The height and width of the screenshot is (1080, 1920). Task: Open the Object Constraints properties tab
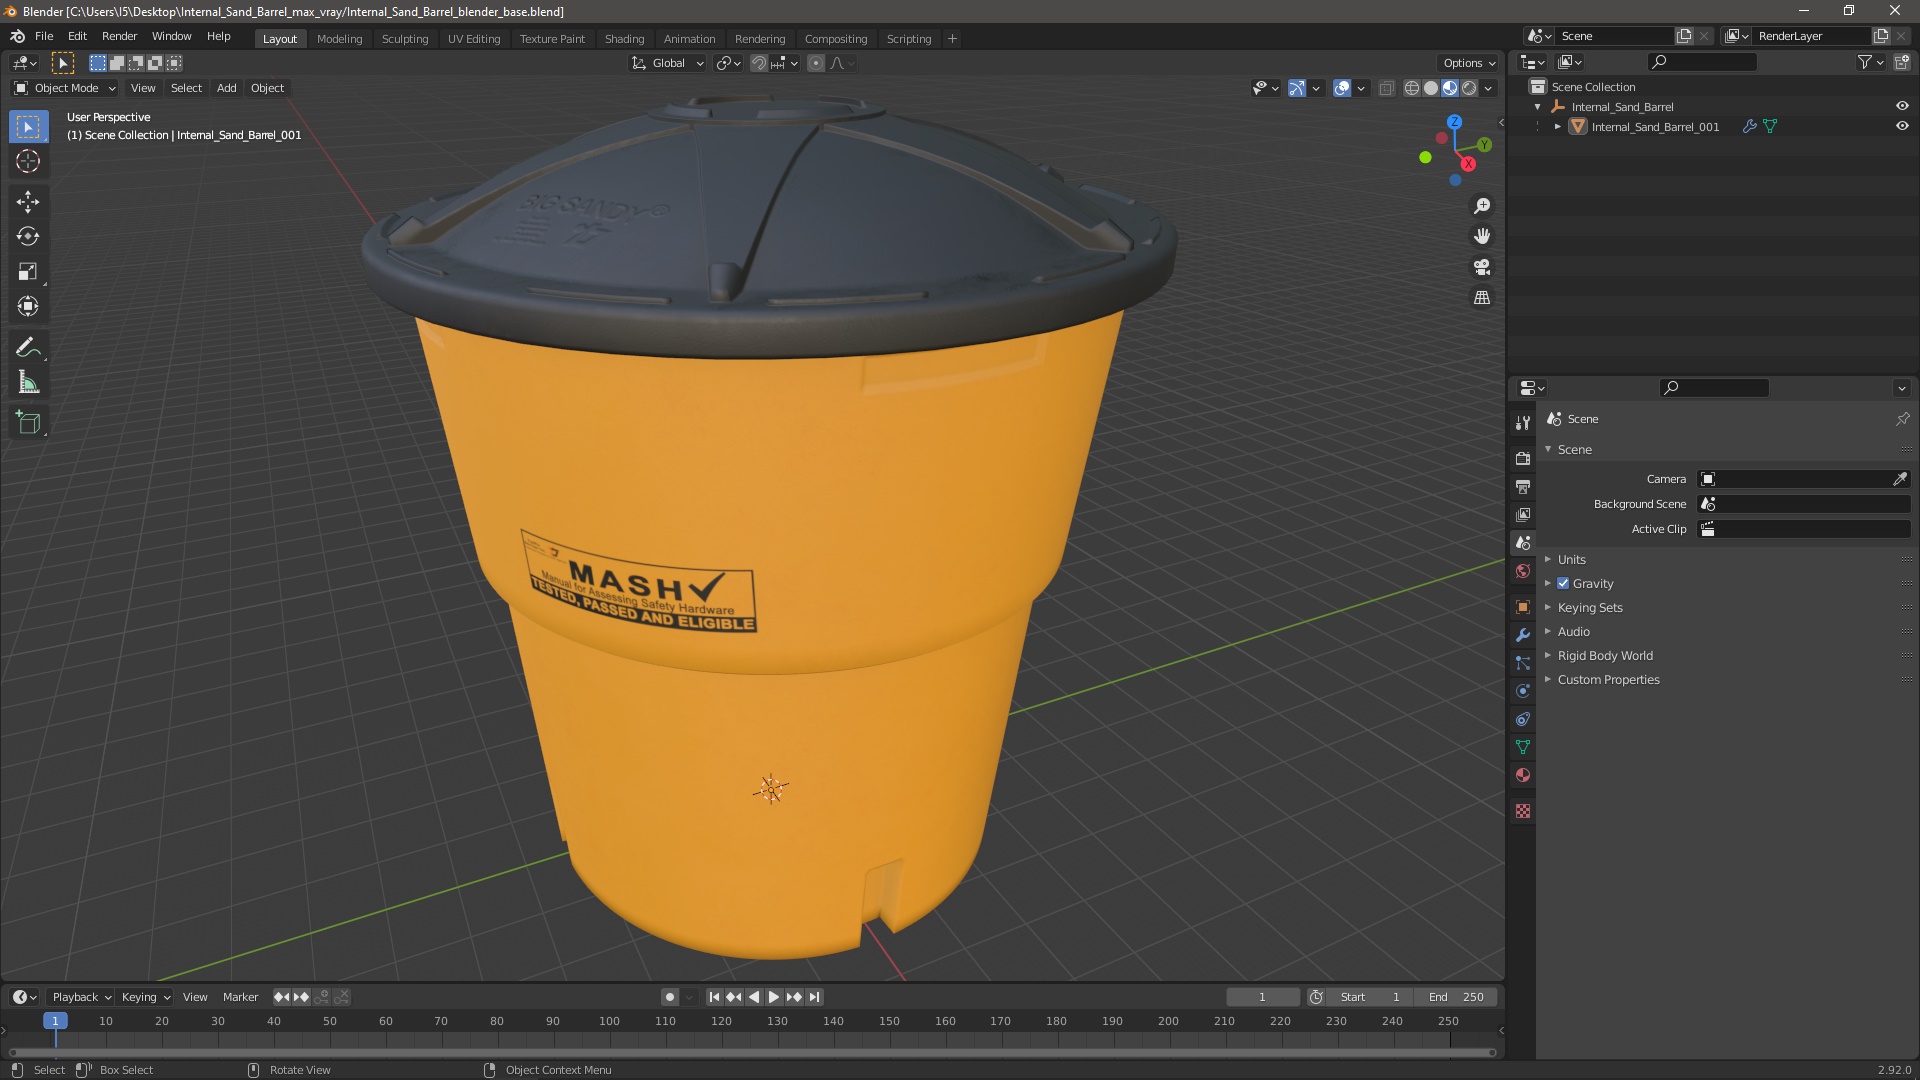pyautogui.click(x=1522, y=719)
